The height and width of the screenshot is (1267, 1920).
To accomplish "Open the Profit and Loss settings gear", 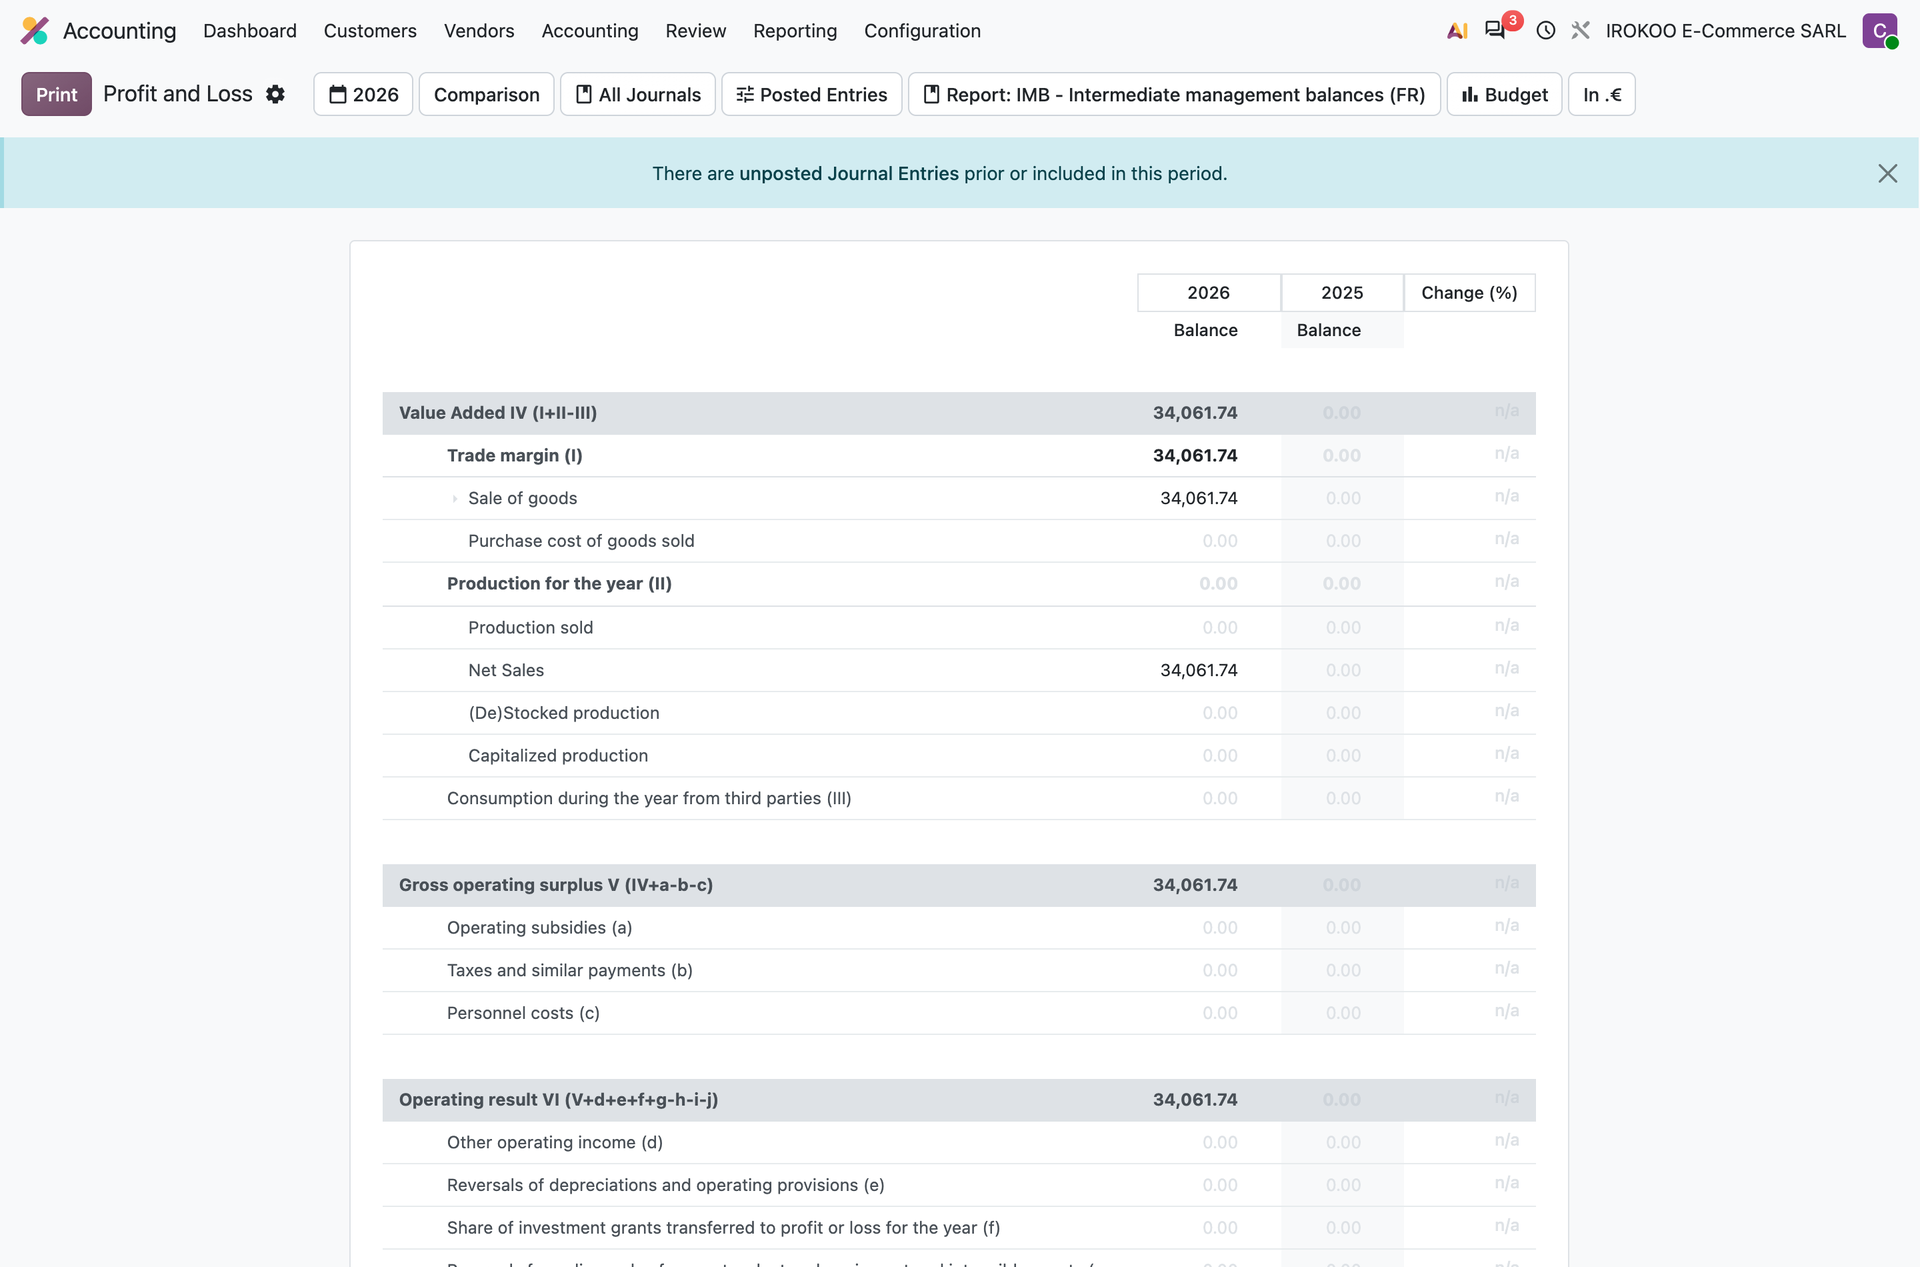I will pos(276,94).
